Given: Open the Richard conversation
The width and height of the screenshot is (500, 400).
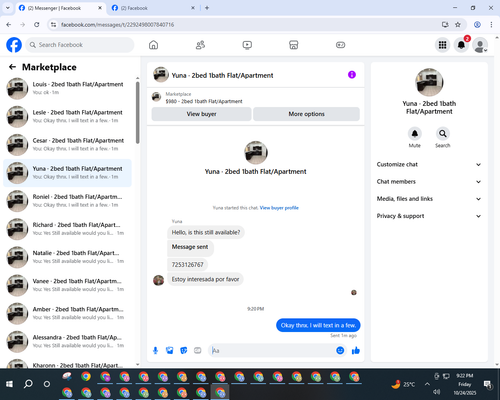Looking at the screenshot, I should click(67, 229).
